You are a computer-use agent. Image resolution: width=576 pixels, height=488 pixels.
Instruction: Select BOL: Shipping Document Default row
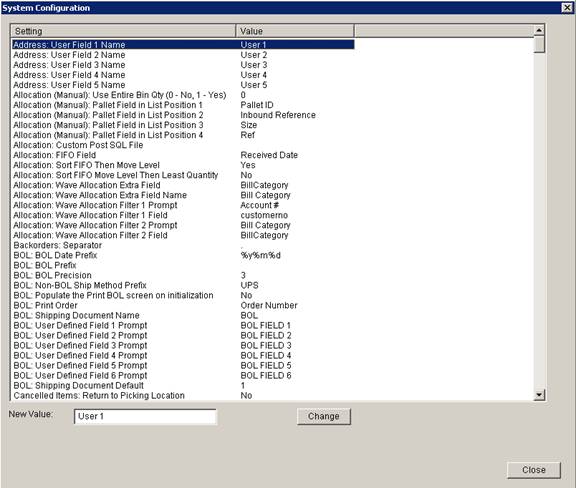tap(183, 386)
